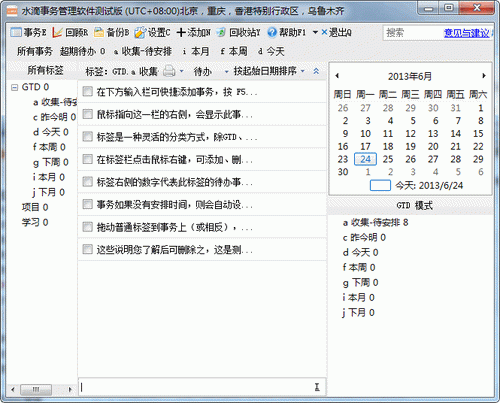This screenshot has height=403, width=500.
Task: Go to next month in calendar
Action: point(484,76)
